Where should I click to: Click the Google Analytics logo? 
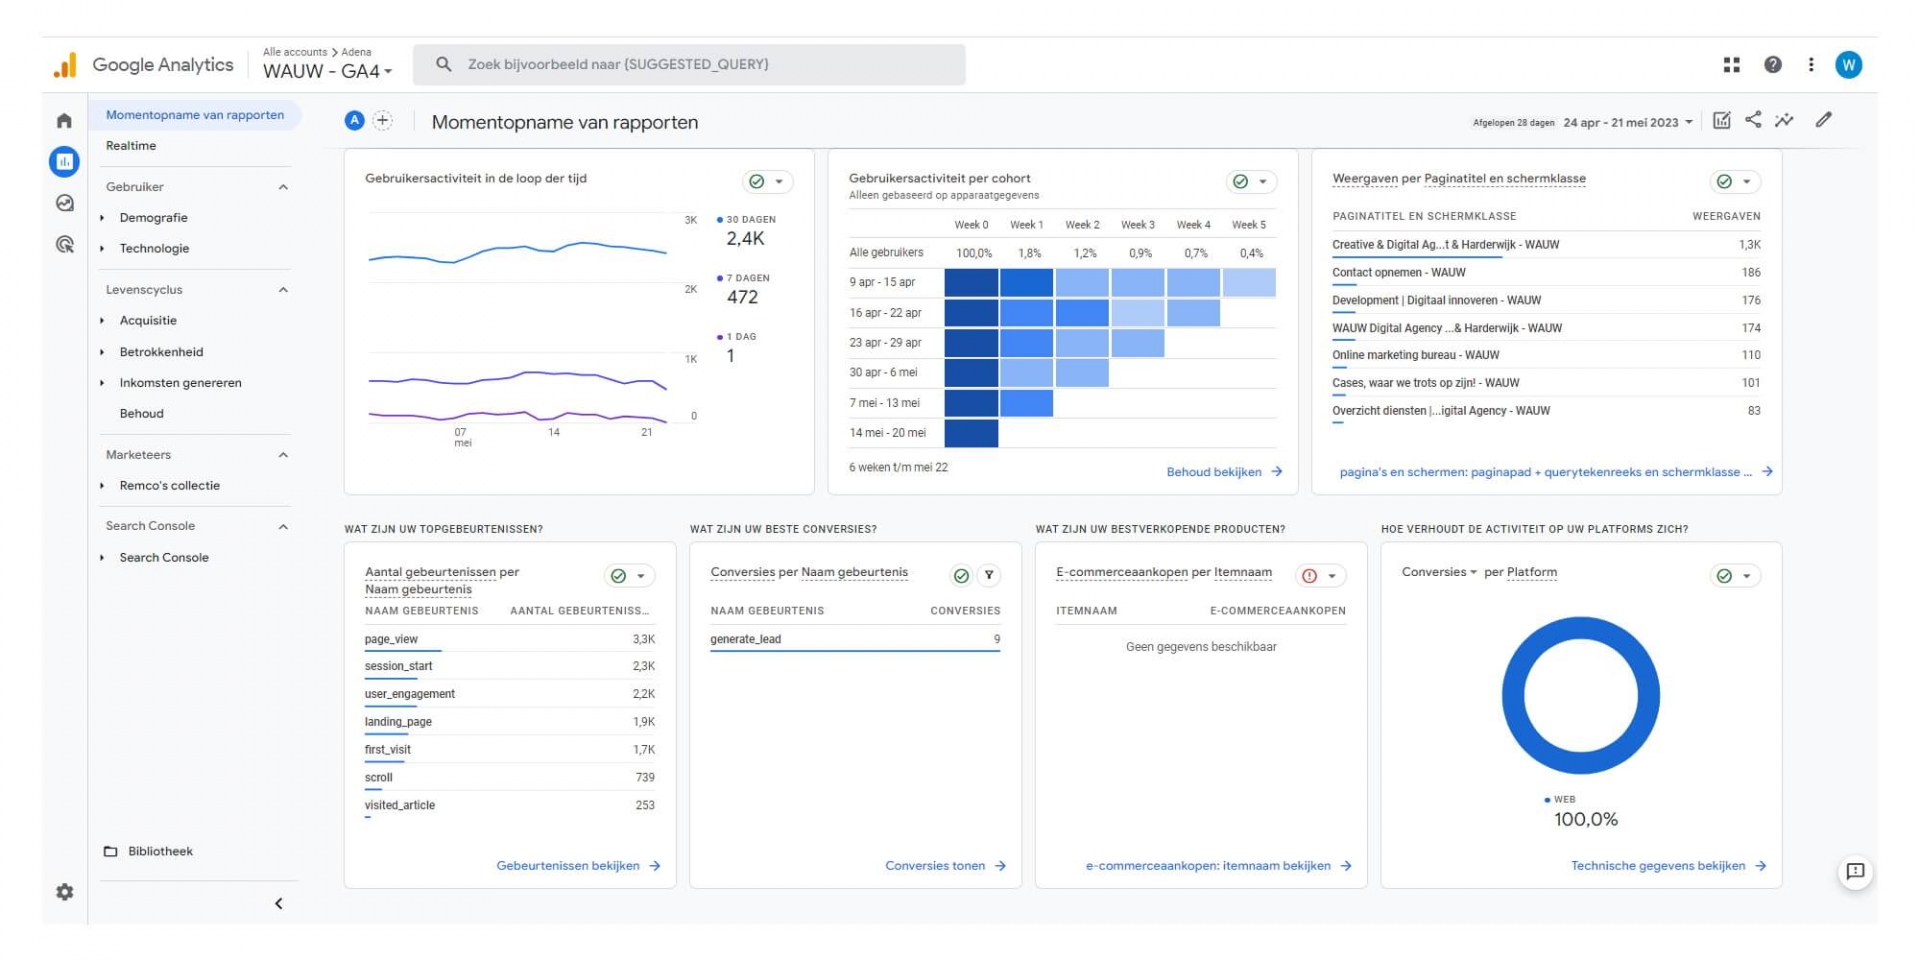(x=143, y=65)
